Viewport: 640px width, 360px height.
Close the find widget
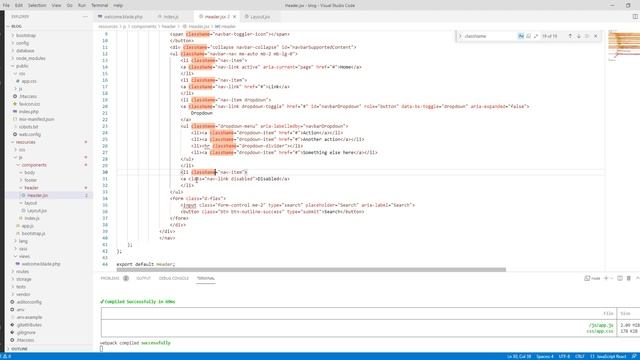[x=596, y=36]
